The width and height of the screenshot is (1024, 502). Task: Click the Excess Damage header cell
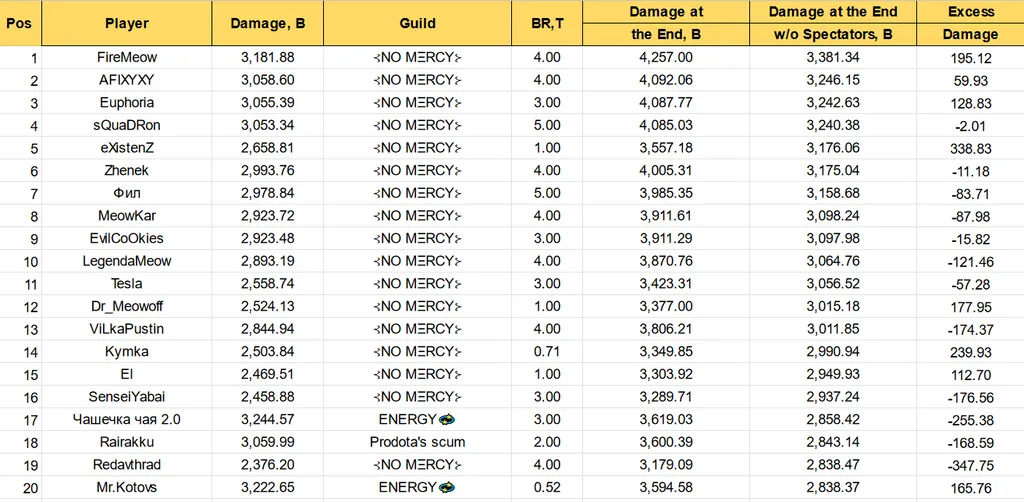tap(970, 24)
